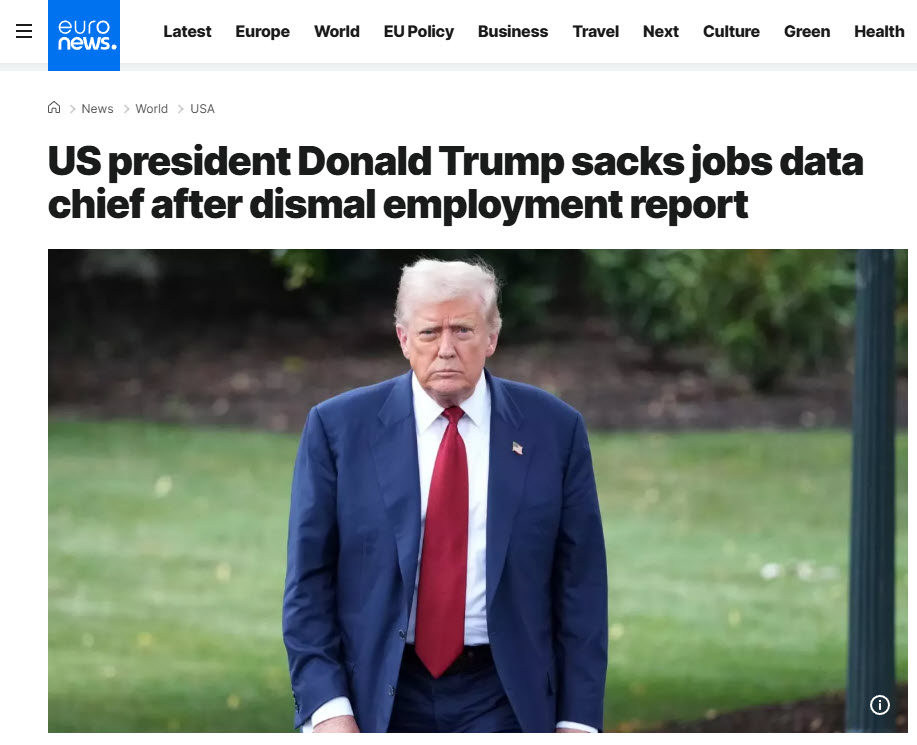The image size is (917, 745).
Task: Navigate to the Business section
Action: [513, 31]
